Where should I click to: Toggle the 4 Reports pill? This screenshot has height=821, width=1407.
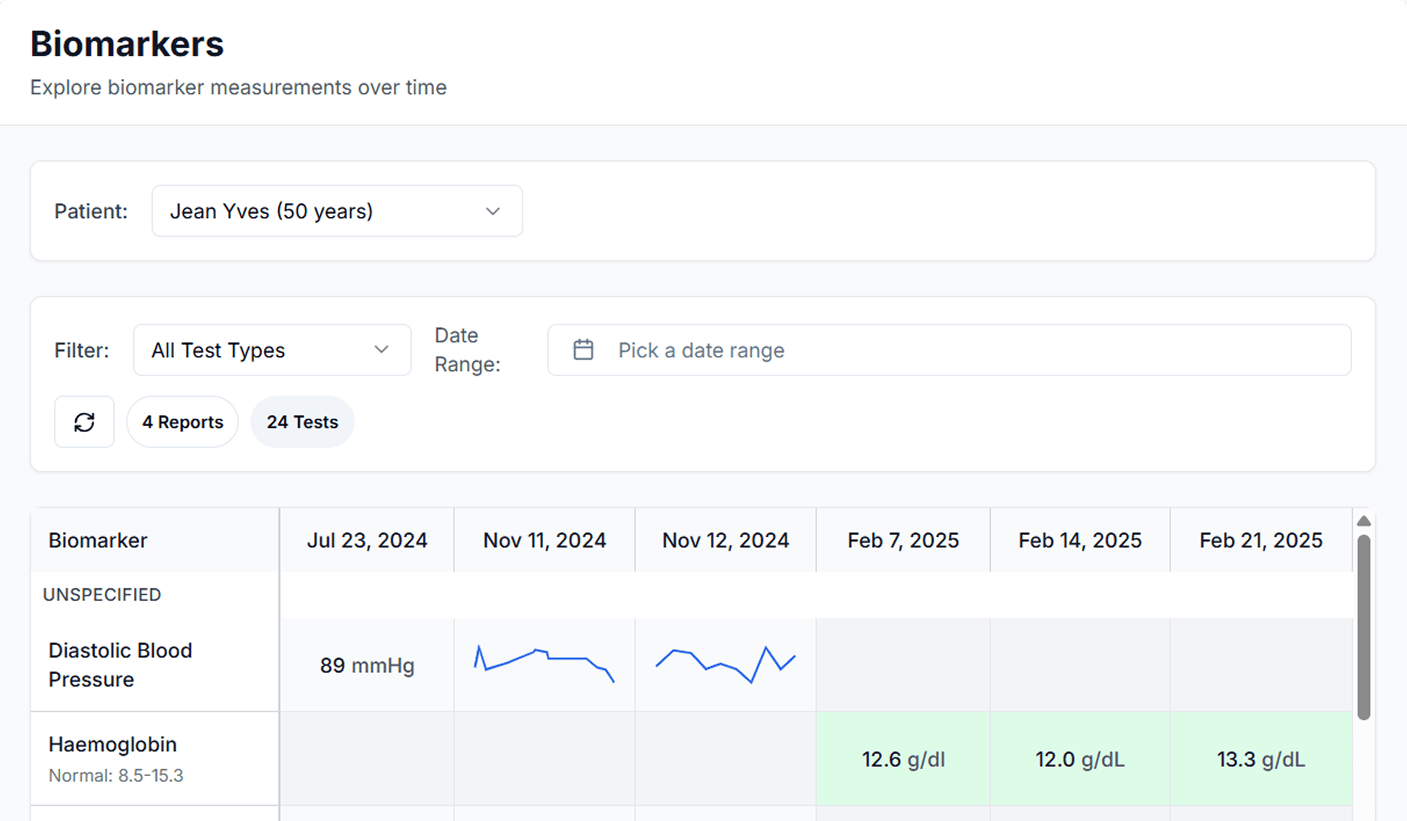(x=182, y=422)
